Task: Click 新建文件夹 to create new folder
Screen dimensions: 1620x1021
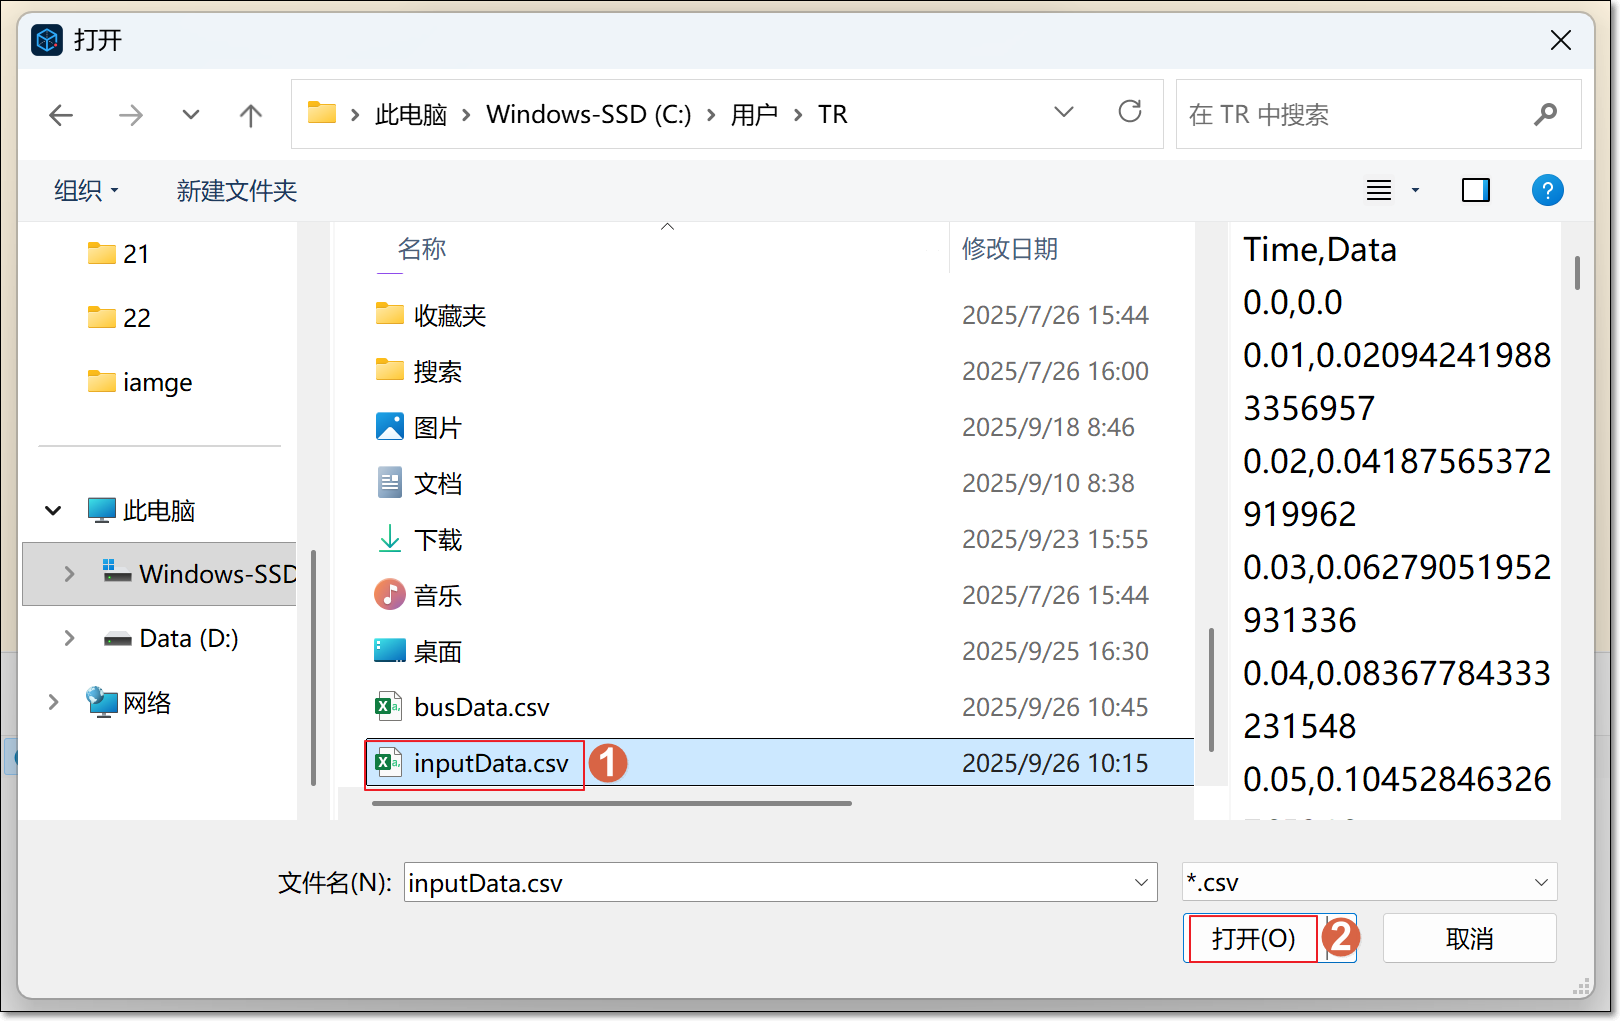Action: (237, 191)
